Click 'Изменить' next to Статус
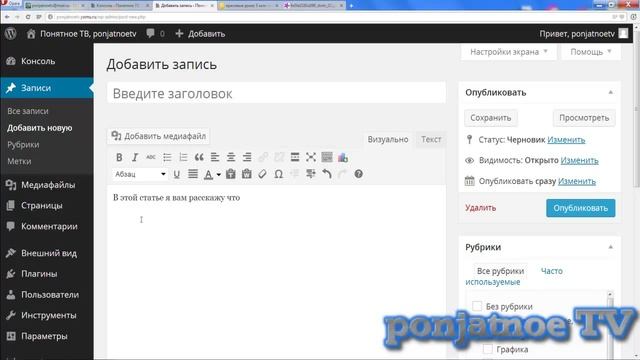Screen dimensions: 640x360 566,140
